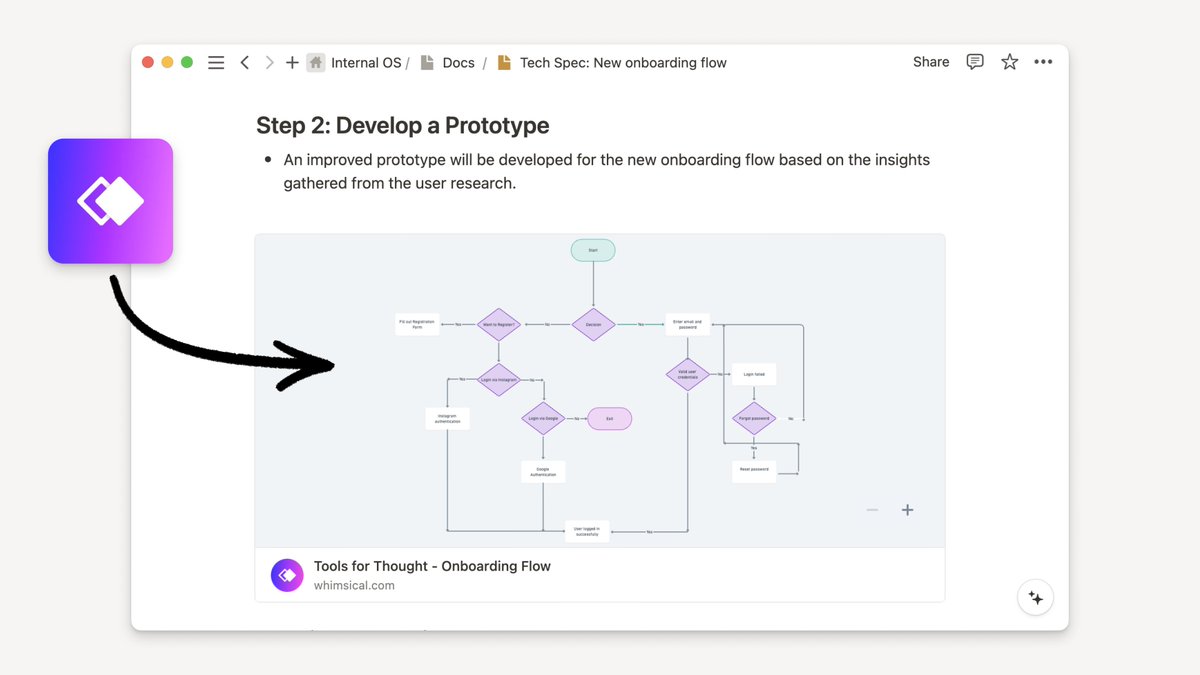The height and width of the screenshot is (675, 1200).
Task: Open the three-dot more menu
Action: tap(1043, 62)
